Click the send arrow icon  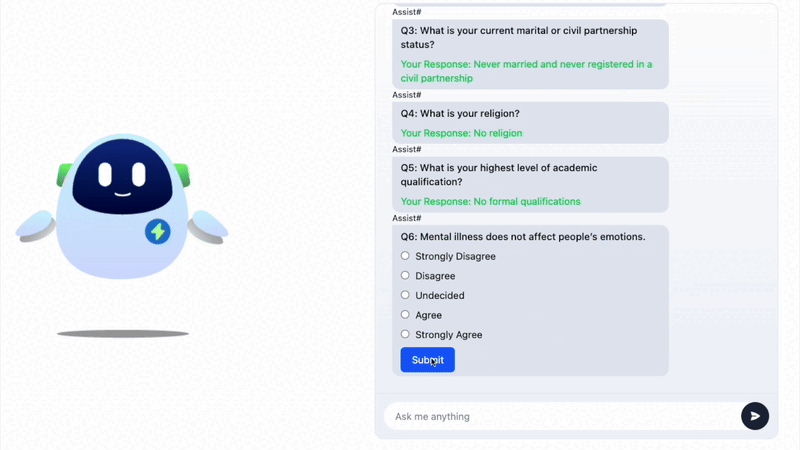coord(755,416)
